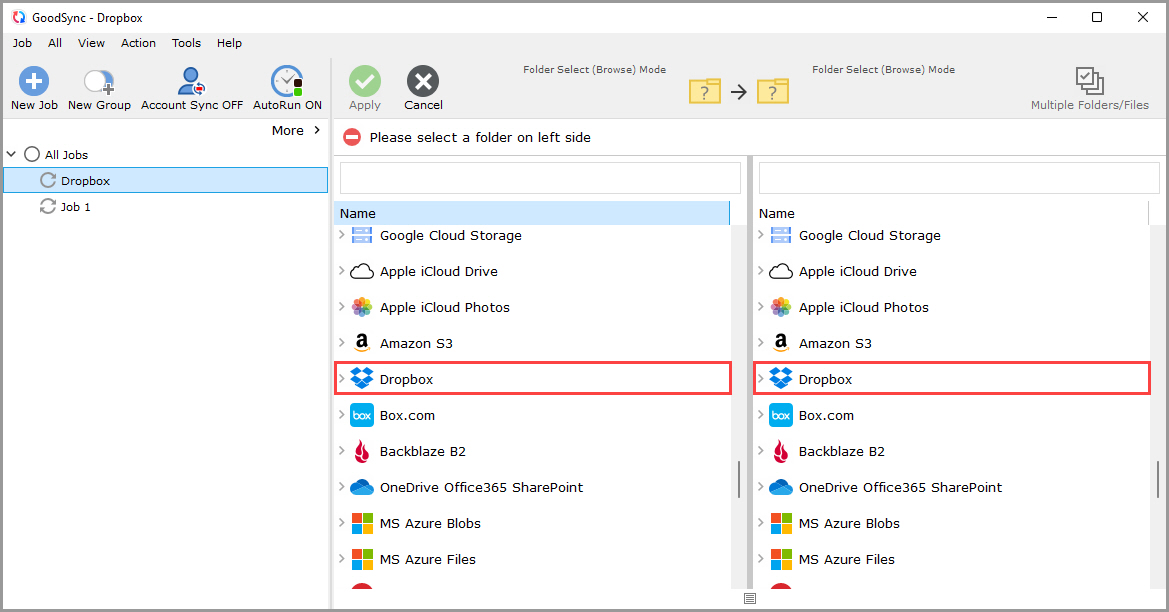The height and width of the screenshot is (612, 1169).
Task: Expand Google Cloud Storage in left pane
Action: coord(341,235)
